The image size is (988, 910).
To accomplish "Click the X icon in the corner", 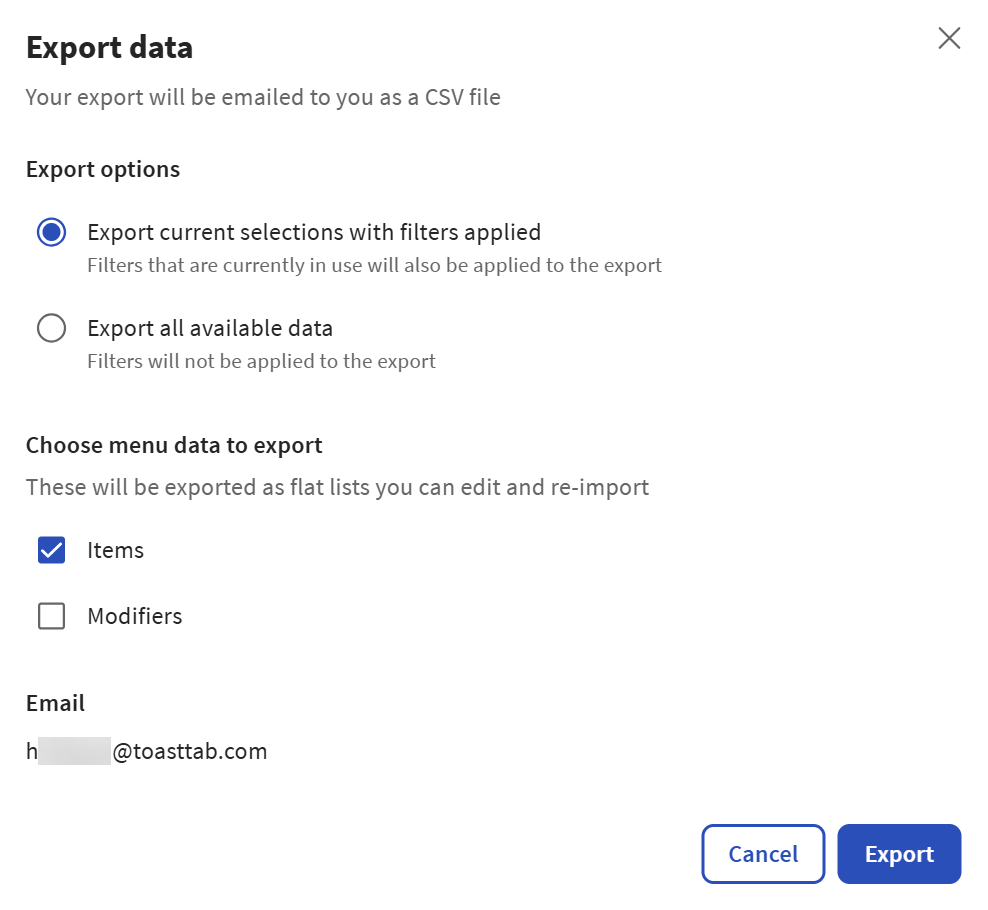I will coord(948,38).
